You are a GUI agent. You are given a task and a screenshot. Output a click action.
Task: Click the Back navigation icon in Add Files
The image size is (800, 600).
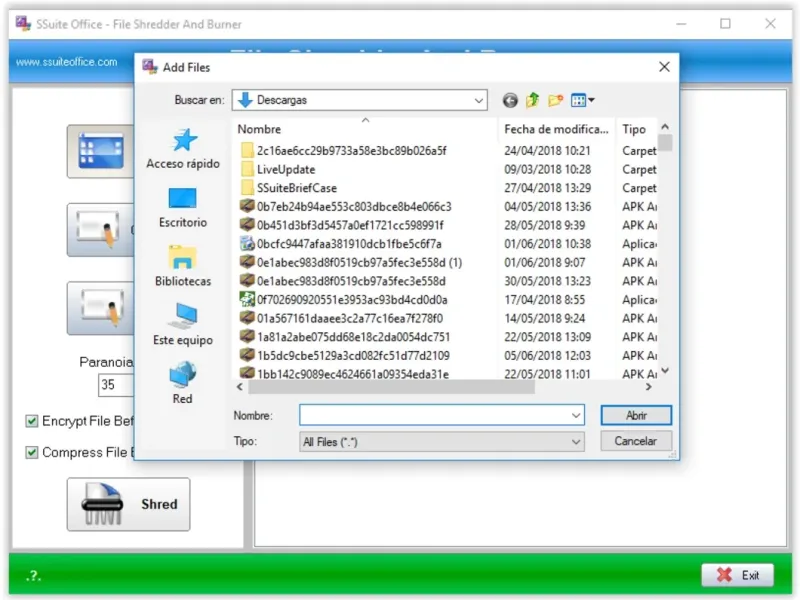tap(510, 100)
